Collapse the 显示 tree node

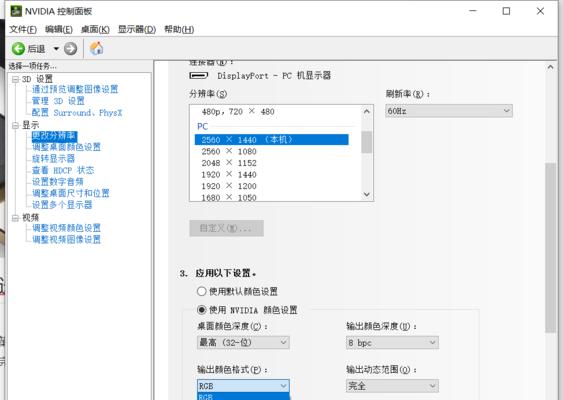15,125
